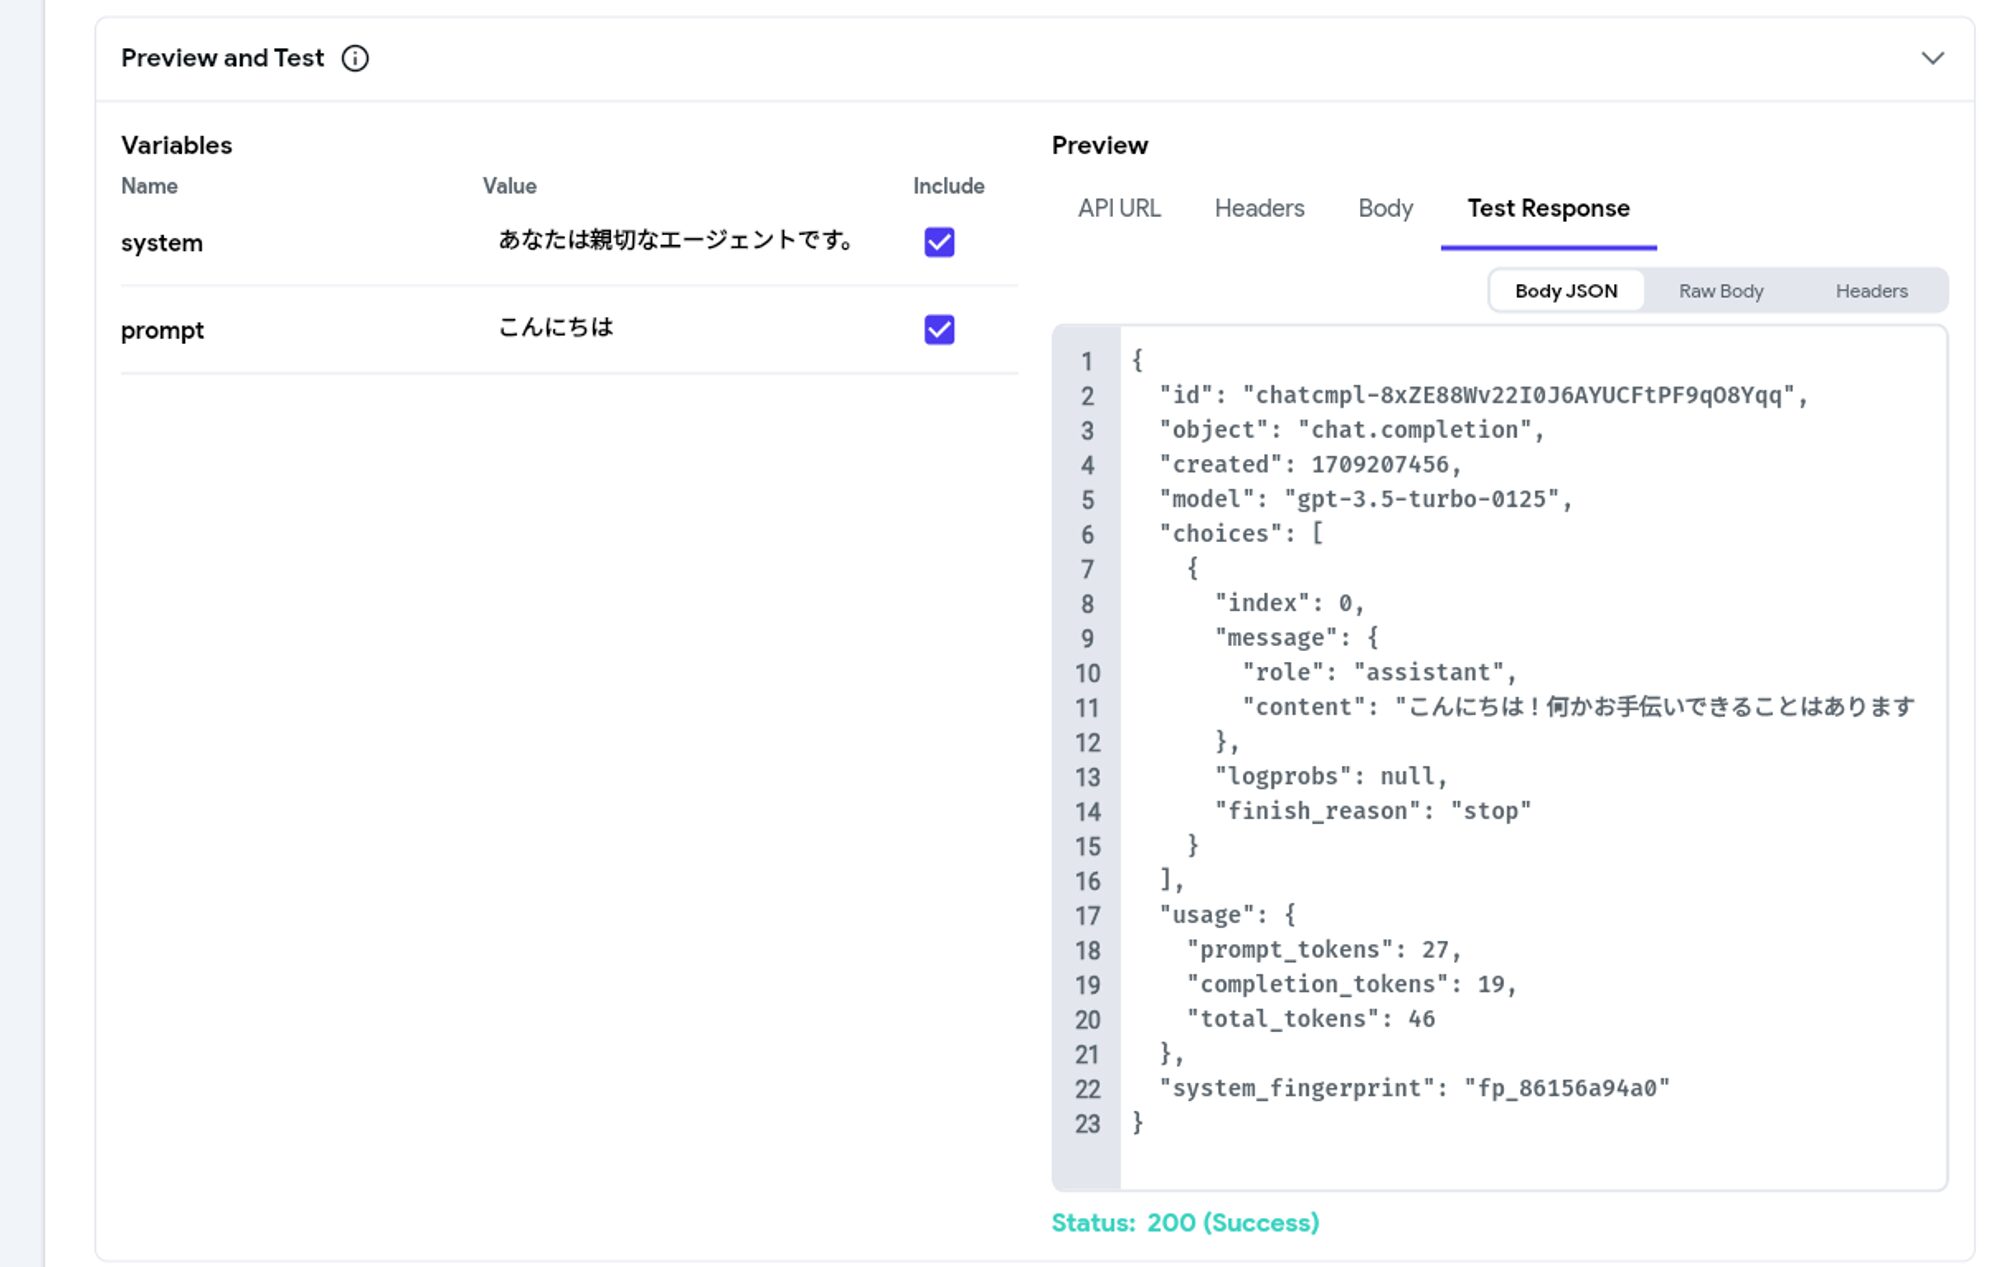2000x1267 pixels.
Task: Select the Test Response tab
Action: (x=1547, y=208)
